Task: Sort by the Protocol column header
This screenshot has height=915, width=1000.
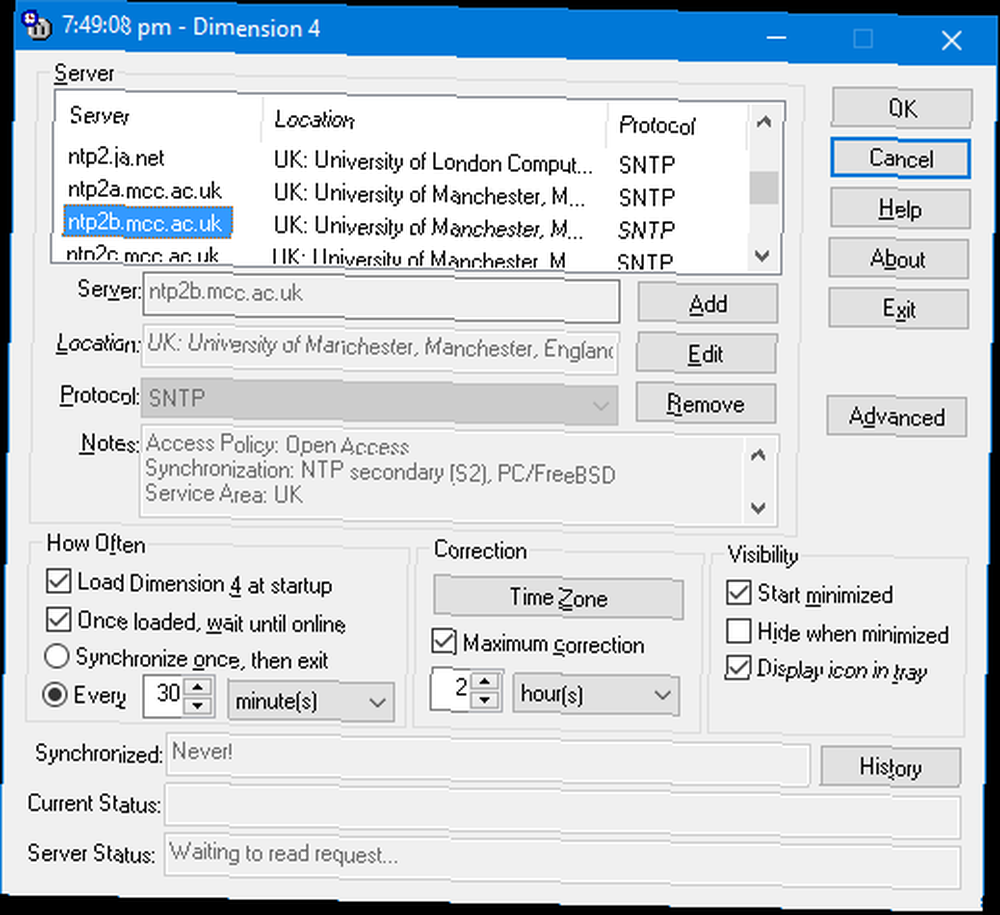Action: pos(676,126)
